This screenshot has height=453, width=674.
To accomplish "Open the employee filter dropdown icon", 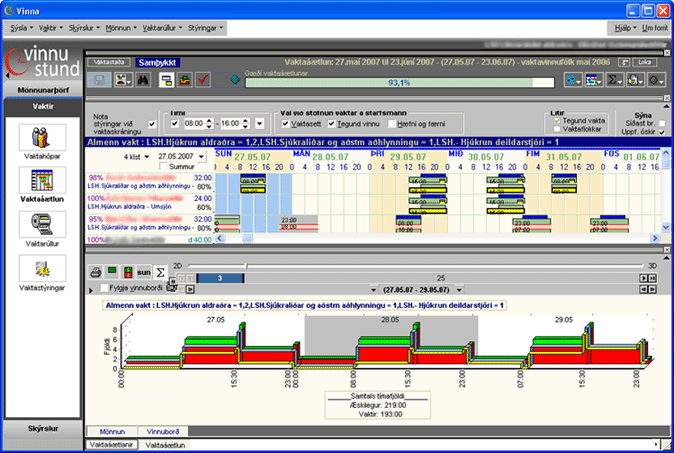I will click(123, 80).
